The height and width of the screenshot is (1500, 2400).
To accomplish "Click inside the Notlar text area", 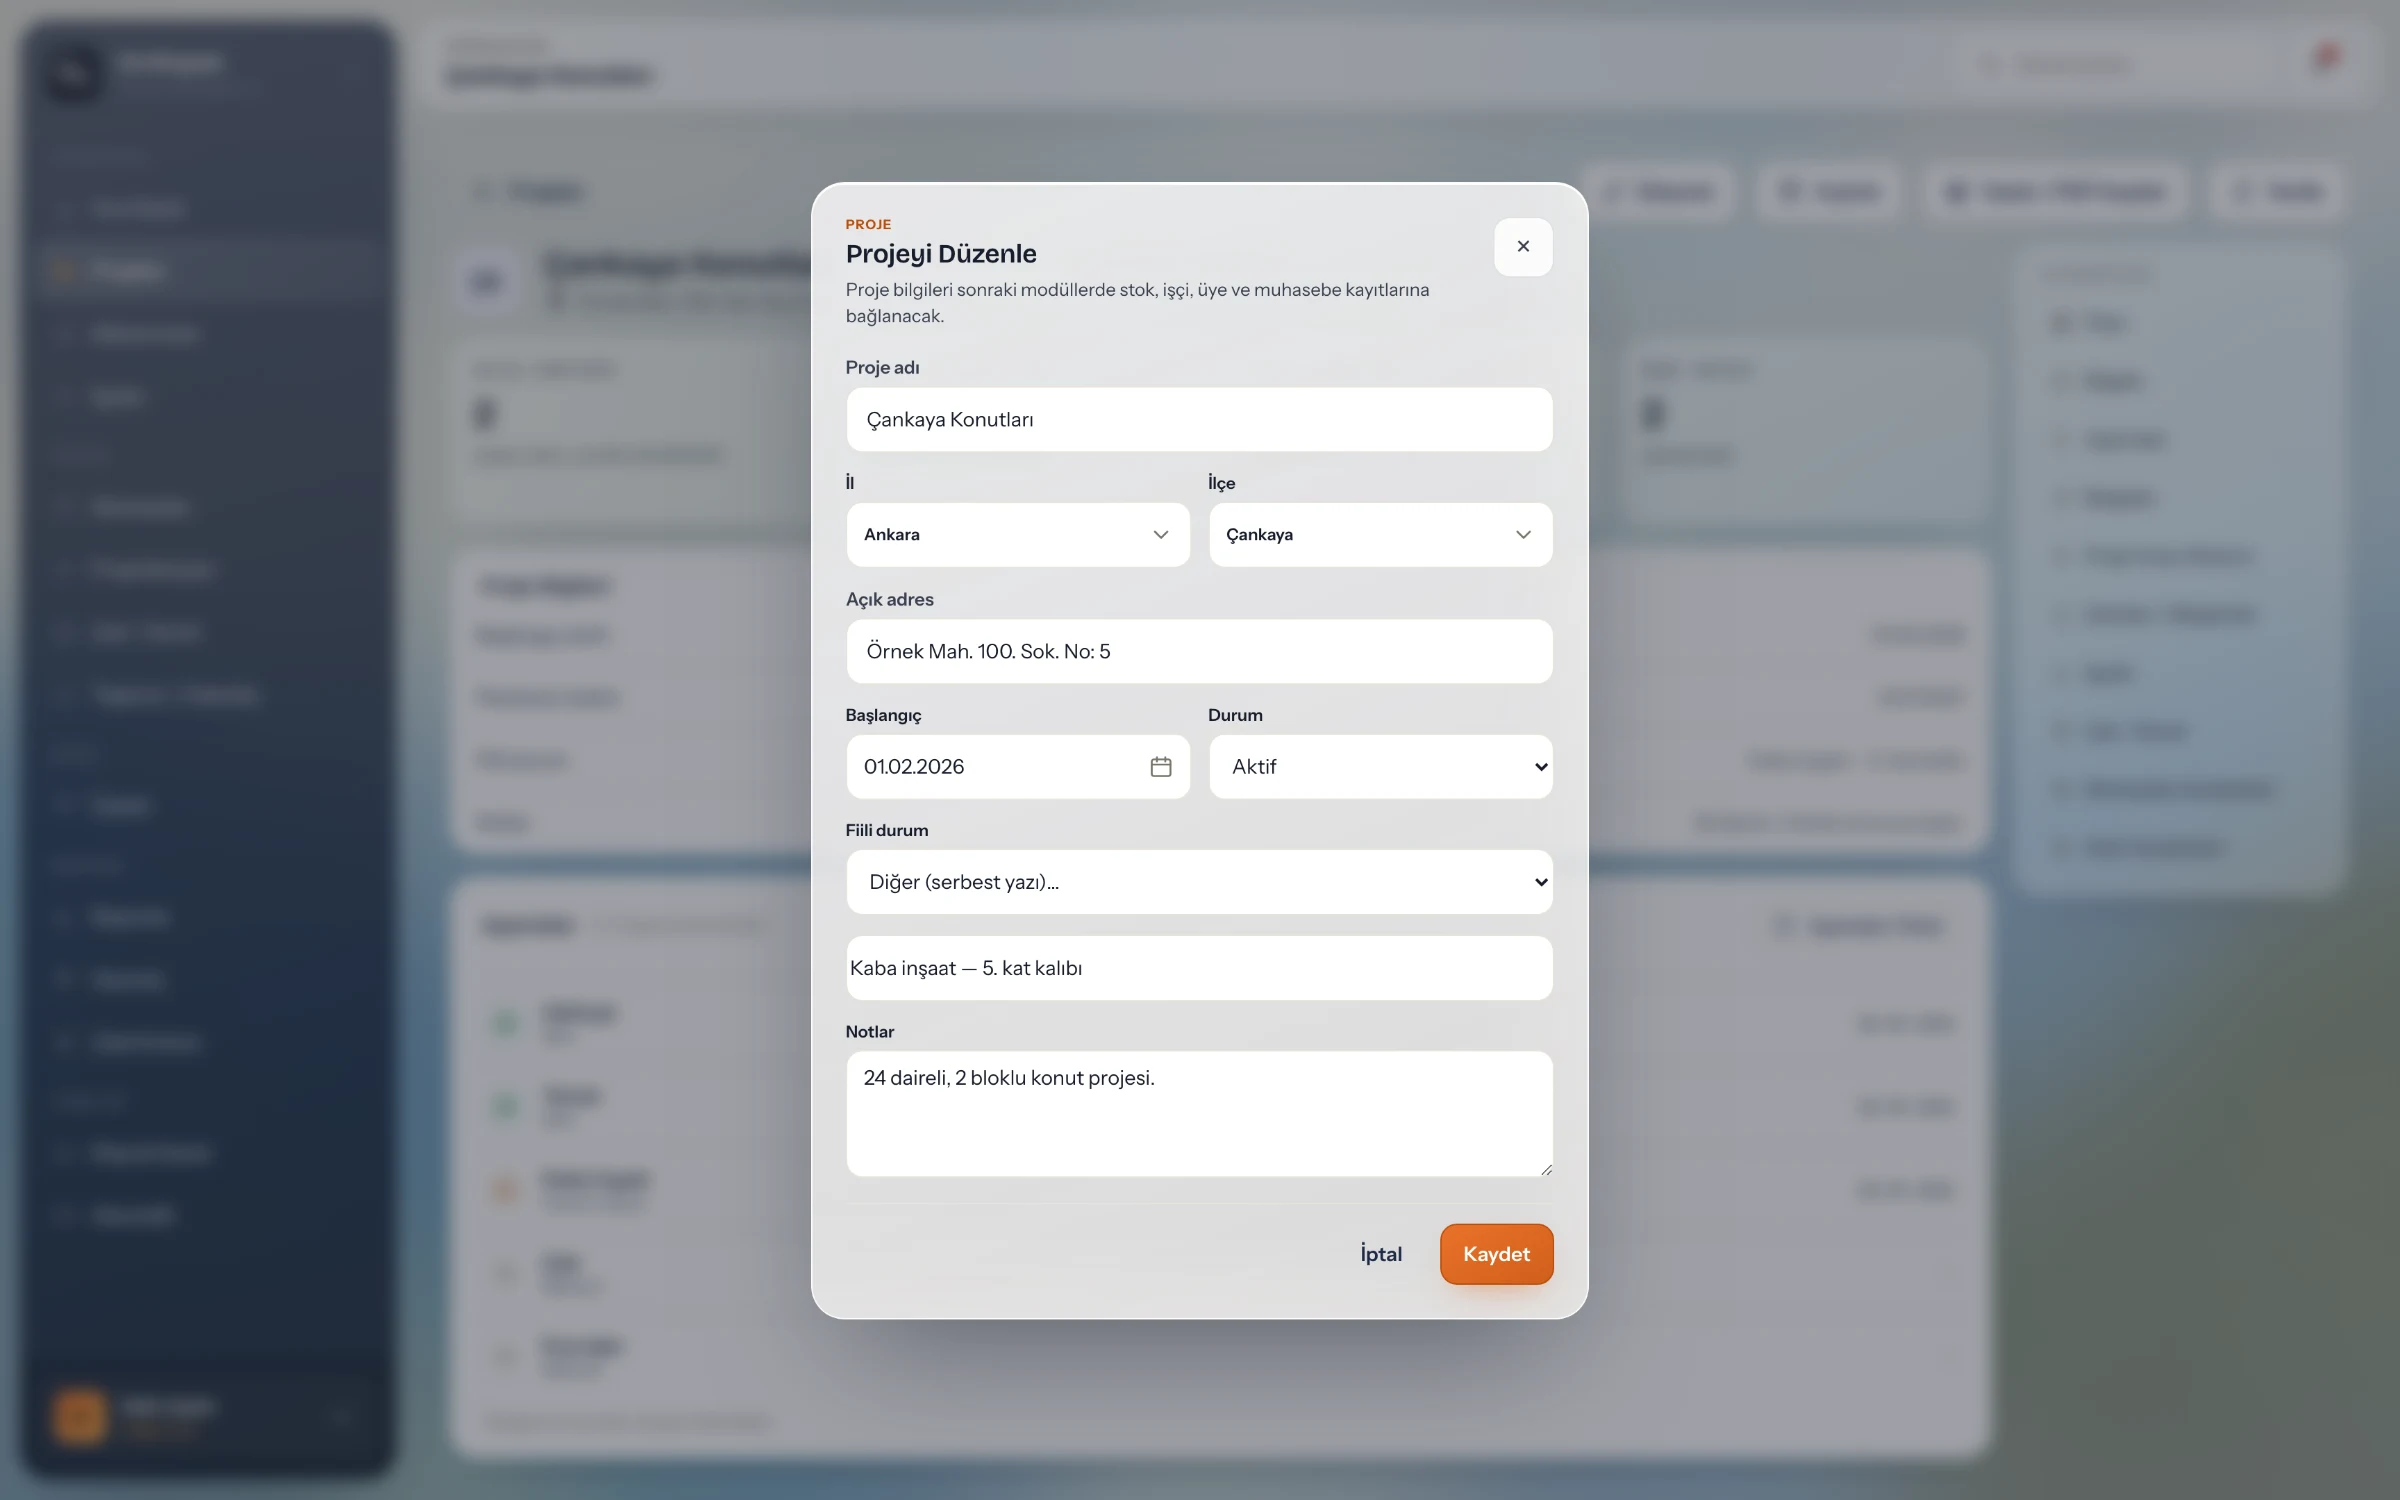I will coord(1199,1113).
